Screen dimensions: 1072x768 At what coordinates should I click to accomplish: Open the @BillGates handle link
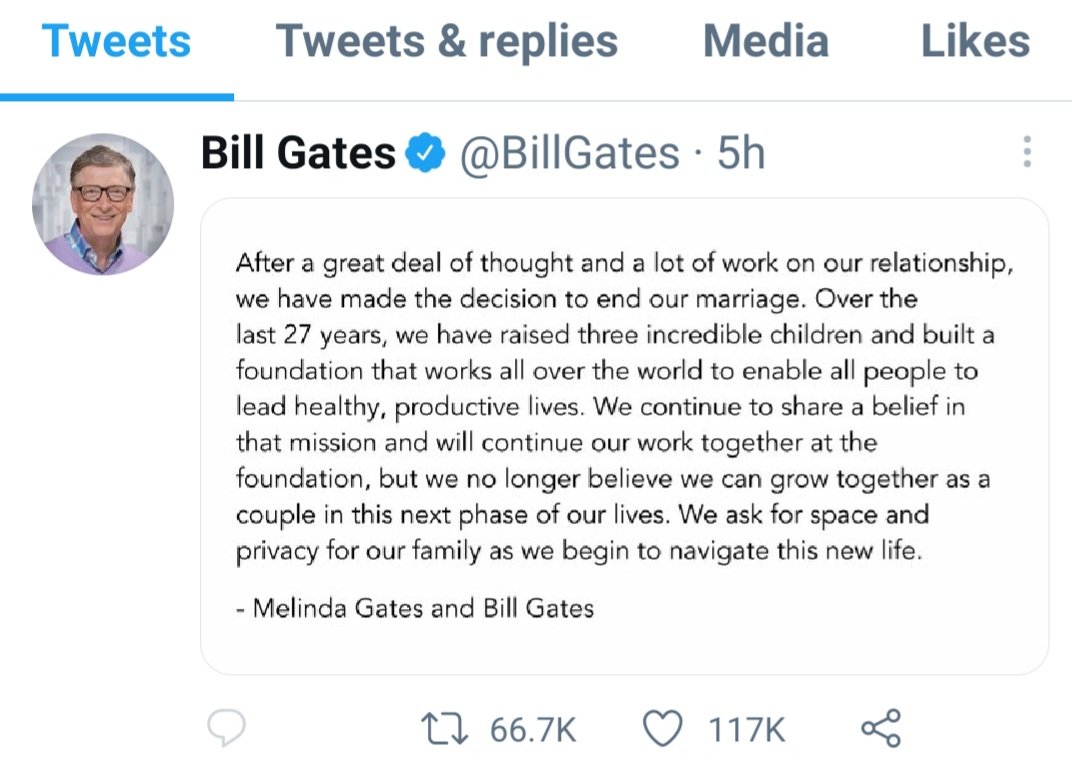pyautogui.click(x=570, y=153)
